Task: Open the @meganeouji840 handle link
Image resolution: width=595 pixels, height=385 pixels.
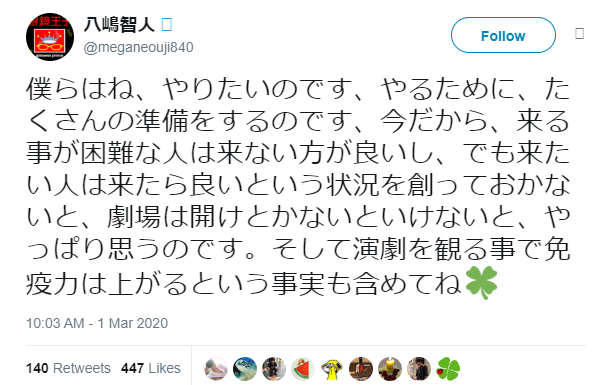Action: [x=139, y=47]
